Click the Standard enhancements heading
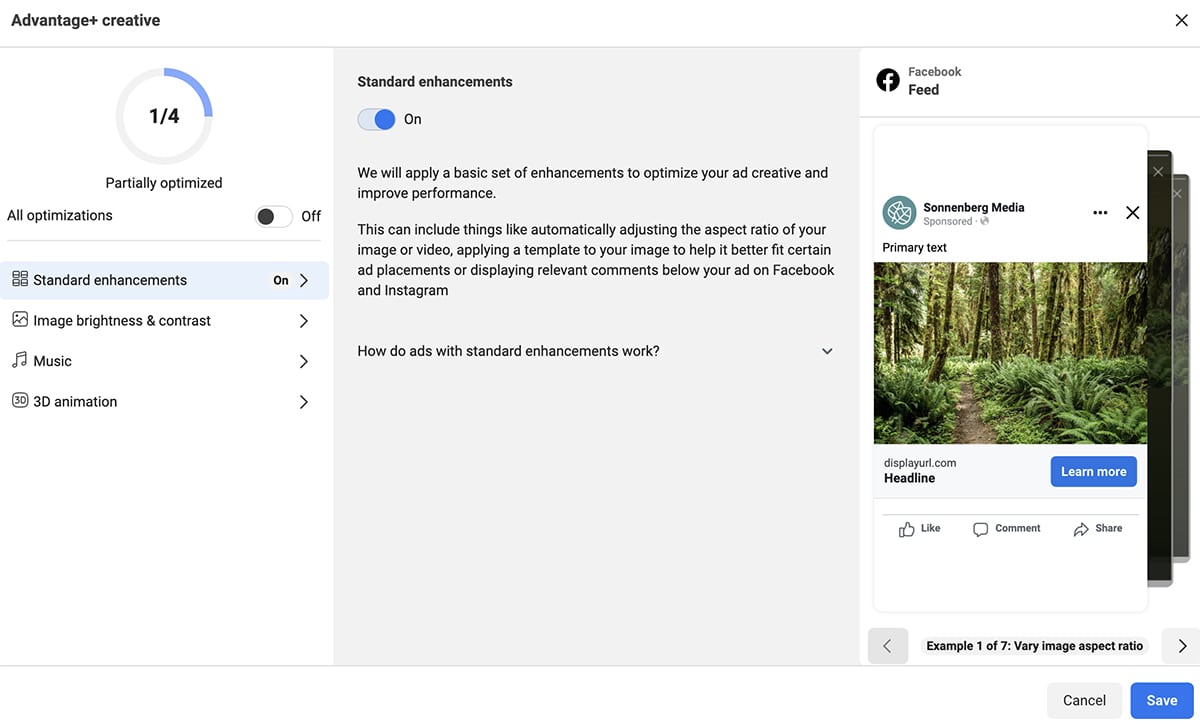Screen dimensions: 1200x725 point(435,82)
